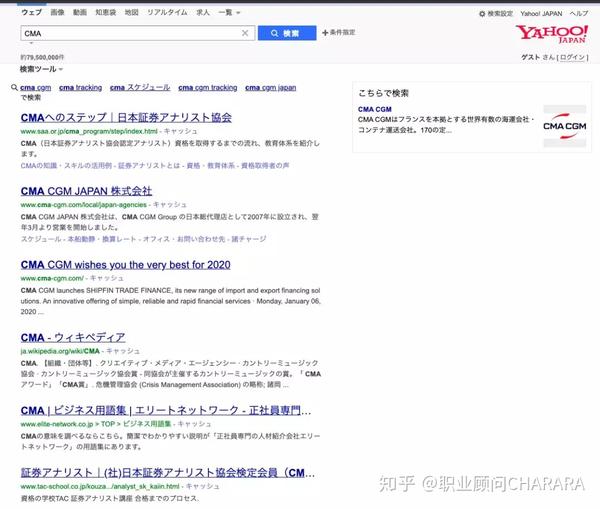Open sublink 諸チャージ
Image resolution: width=600 pixels, height=509 pixels.
tap(249, 239)
